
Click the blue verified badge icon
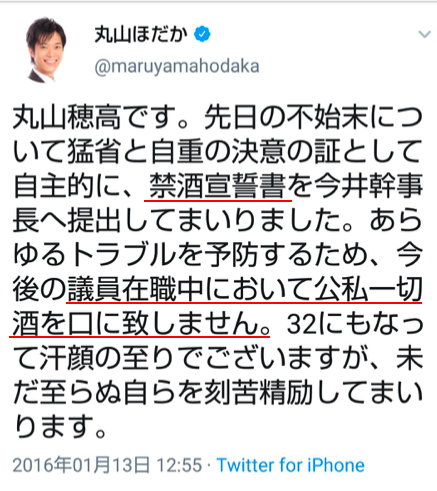click(202, 34)
